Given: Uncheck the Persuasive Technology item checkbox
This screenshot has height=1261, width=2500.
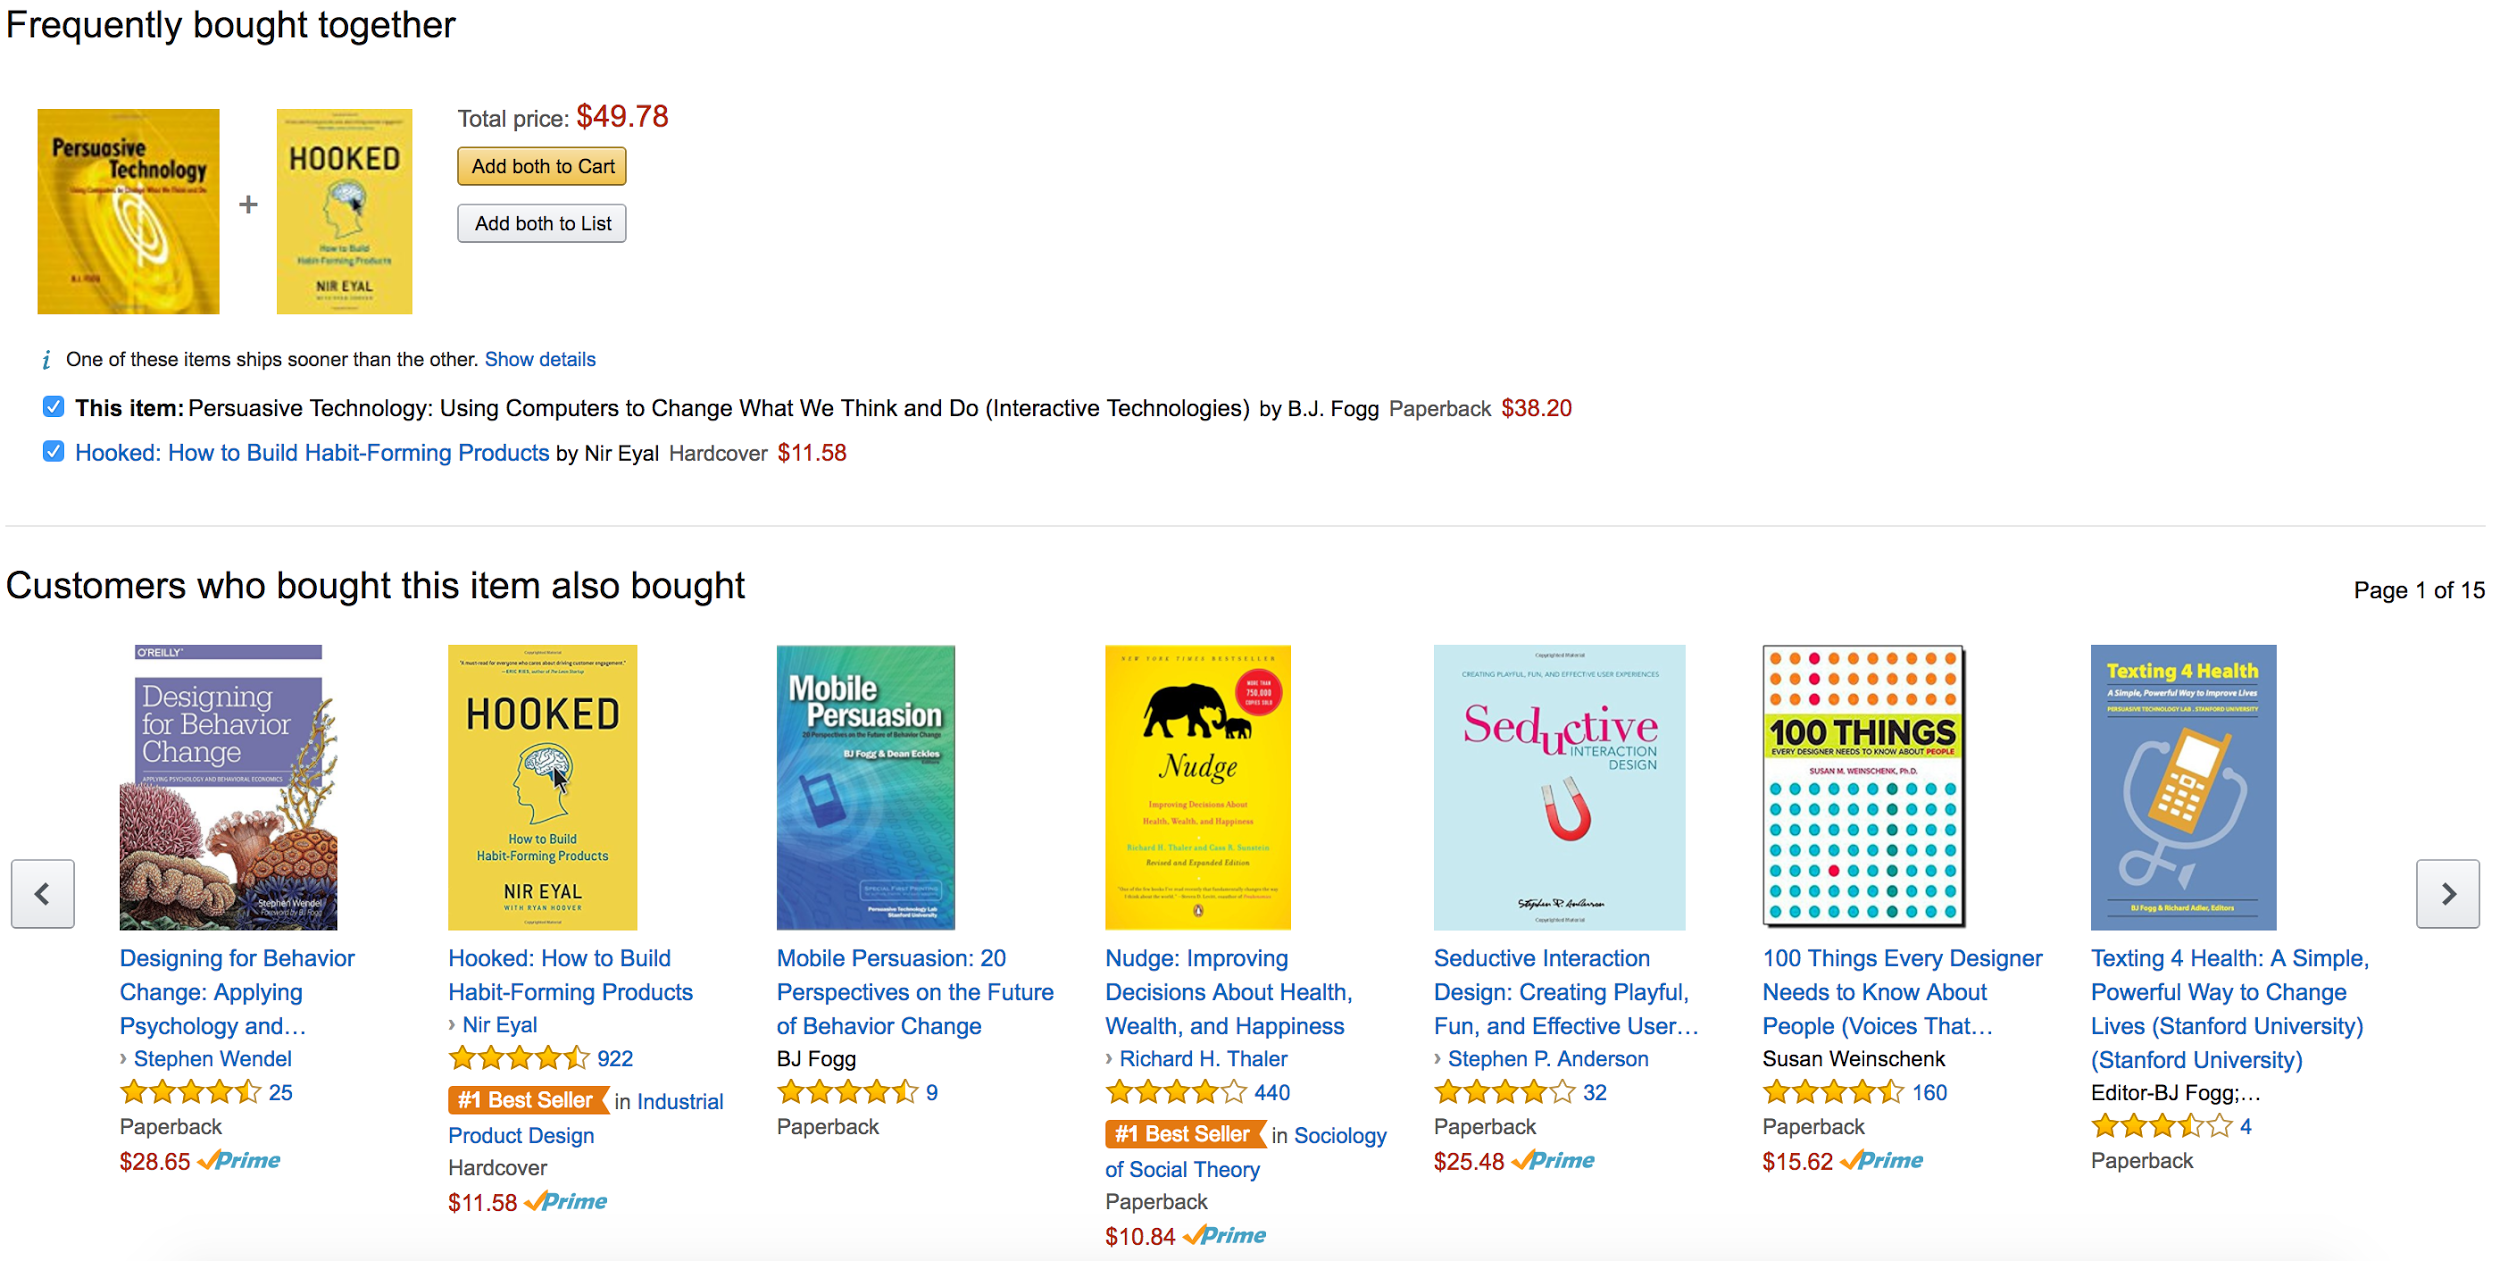Looking at the screenshot, I should [54, 406].
